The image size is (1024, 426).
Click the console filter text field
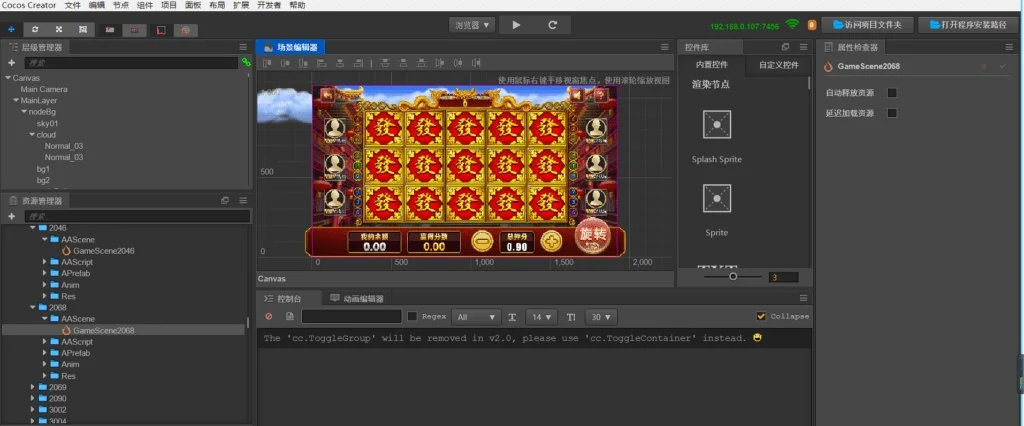351,316
